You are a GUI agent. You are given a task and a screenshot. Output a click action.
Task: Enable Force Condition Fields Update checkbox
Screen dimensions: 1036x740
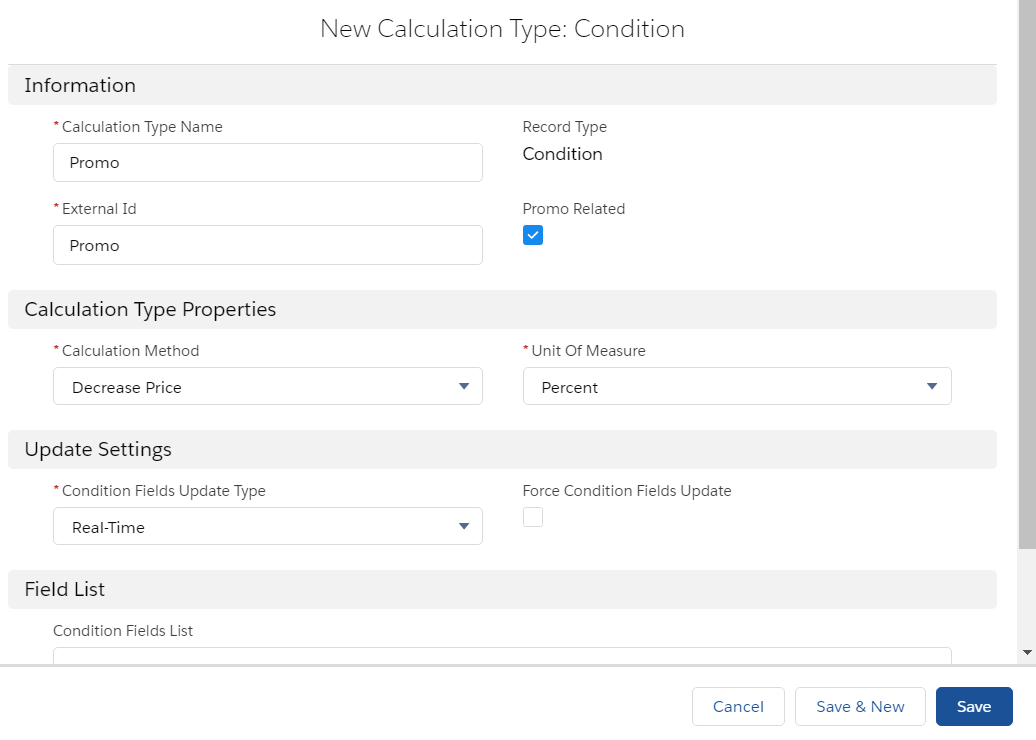pyautogui.click(x=533, y=517)
